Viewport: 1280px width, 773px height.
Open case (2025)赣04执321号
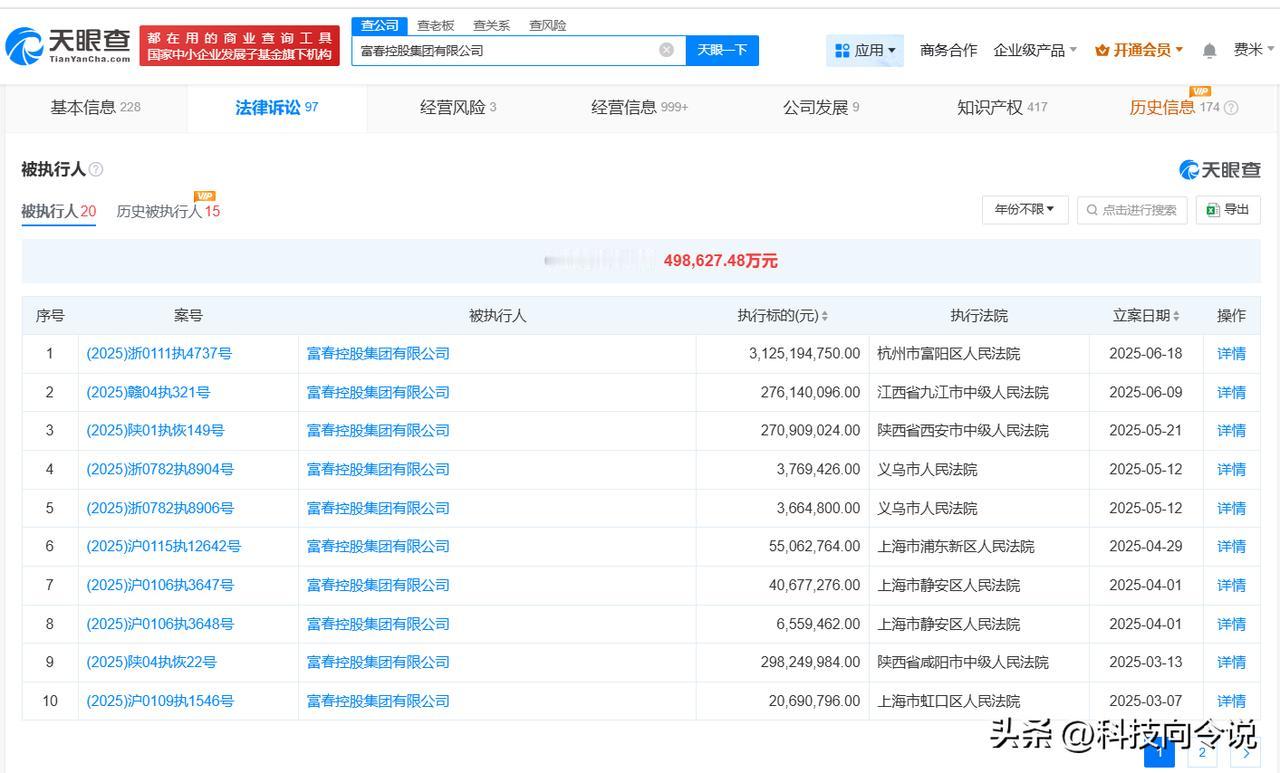click(148, 393)
